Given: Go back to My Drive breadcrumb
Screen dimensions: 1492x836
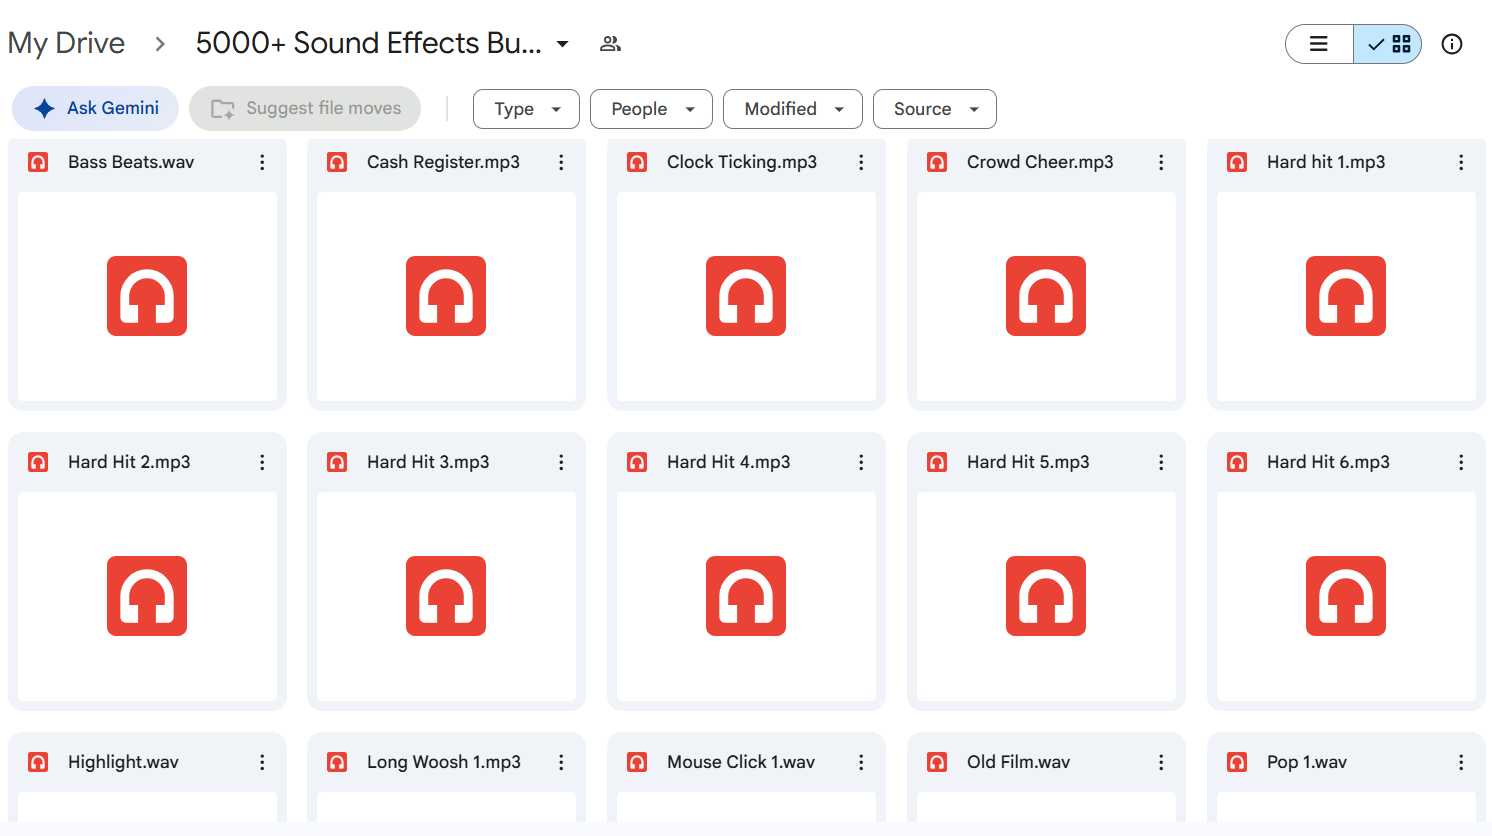Looking at the screenshot, I should pyautogui.click(x=66, y=43).
